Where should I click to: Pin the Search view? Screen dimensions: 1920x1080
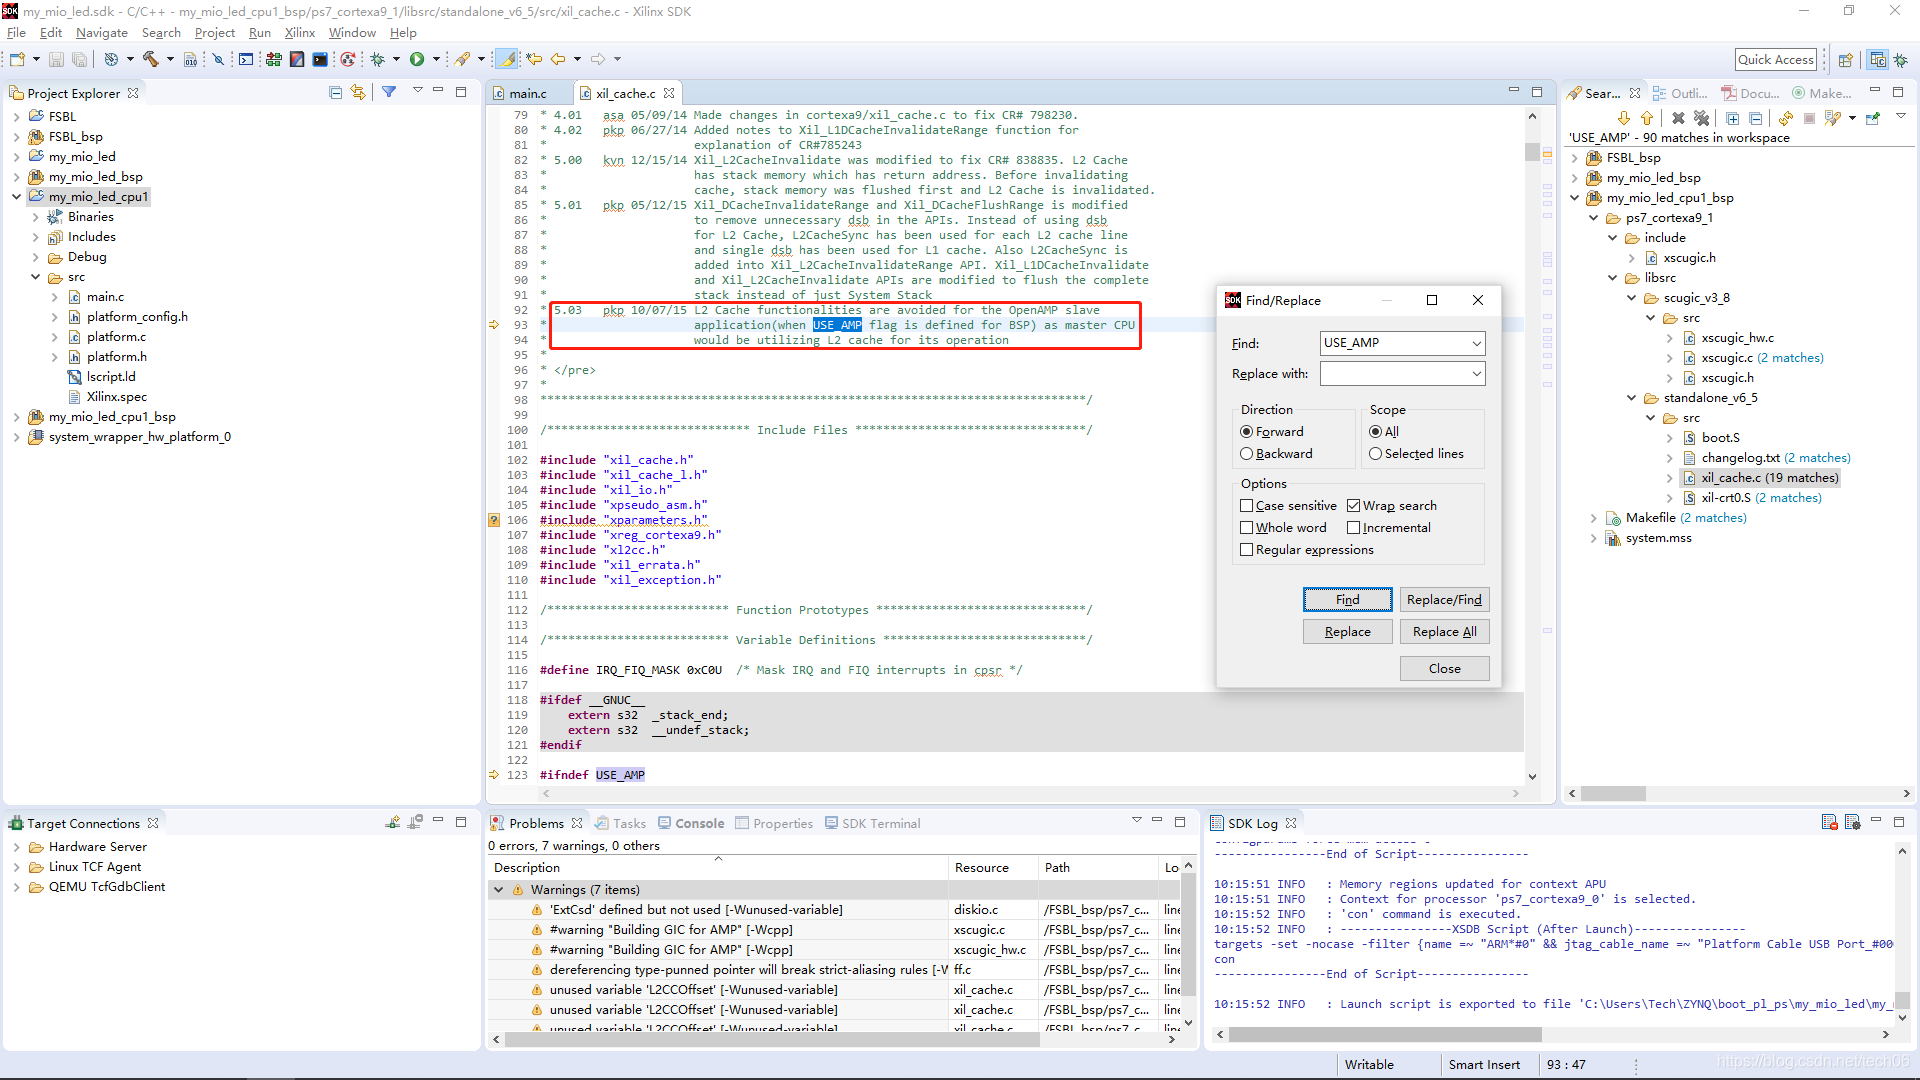click(1873, 118)
